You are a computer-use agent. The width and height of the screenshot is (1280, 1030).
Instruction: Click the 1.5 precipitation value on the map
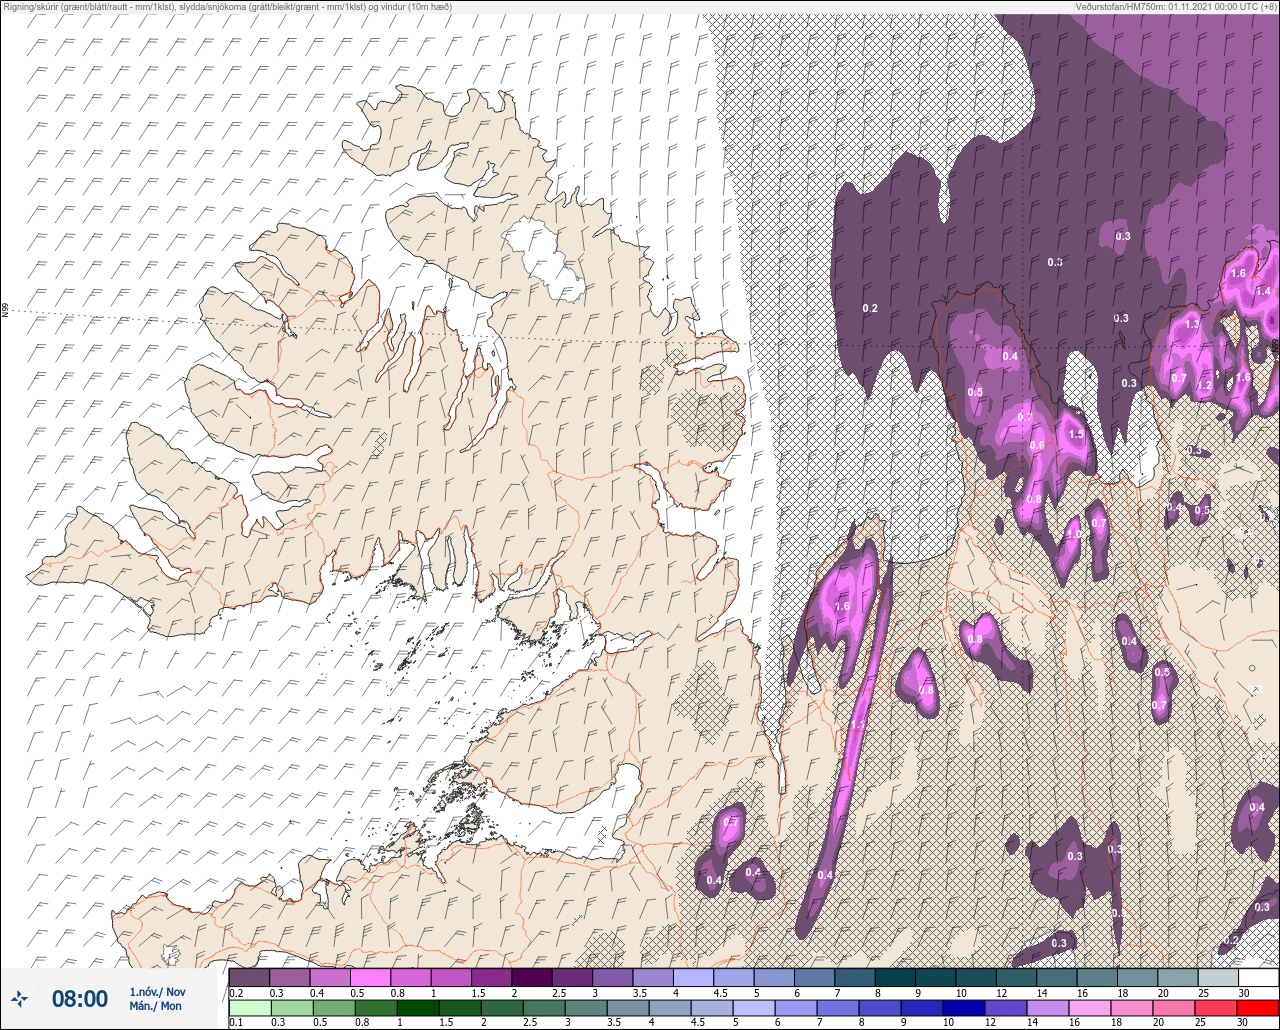(1076, 435)
